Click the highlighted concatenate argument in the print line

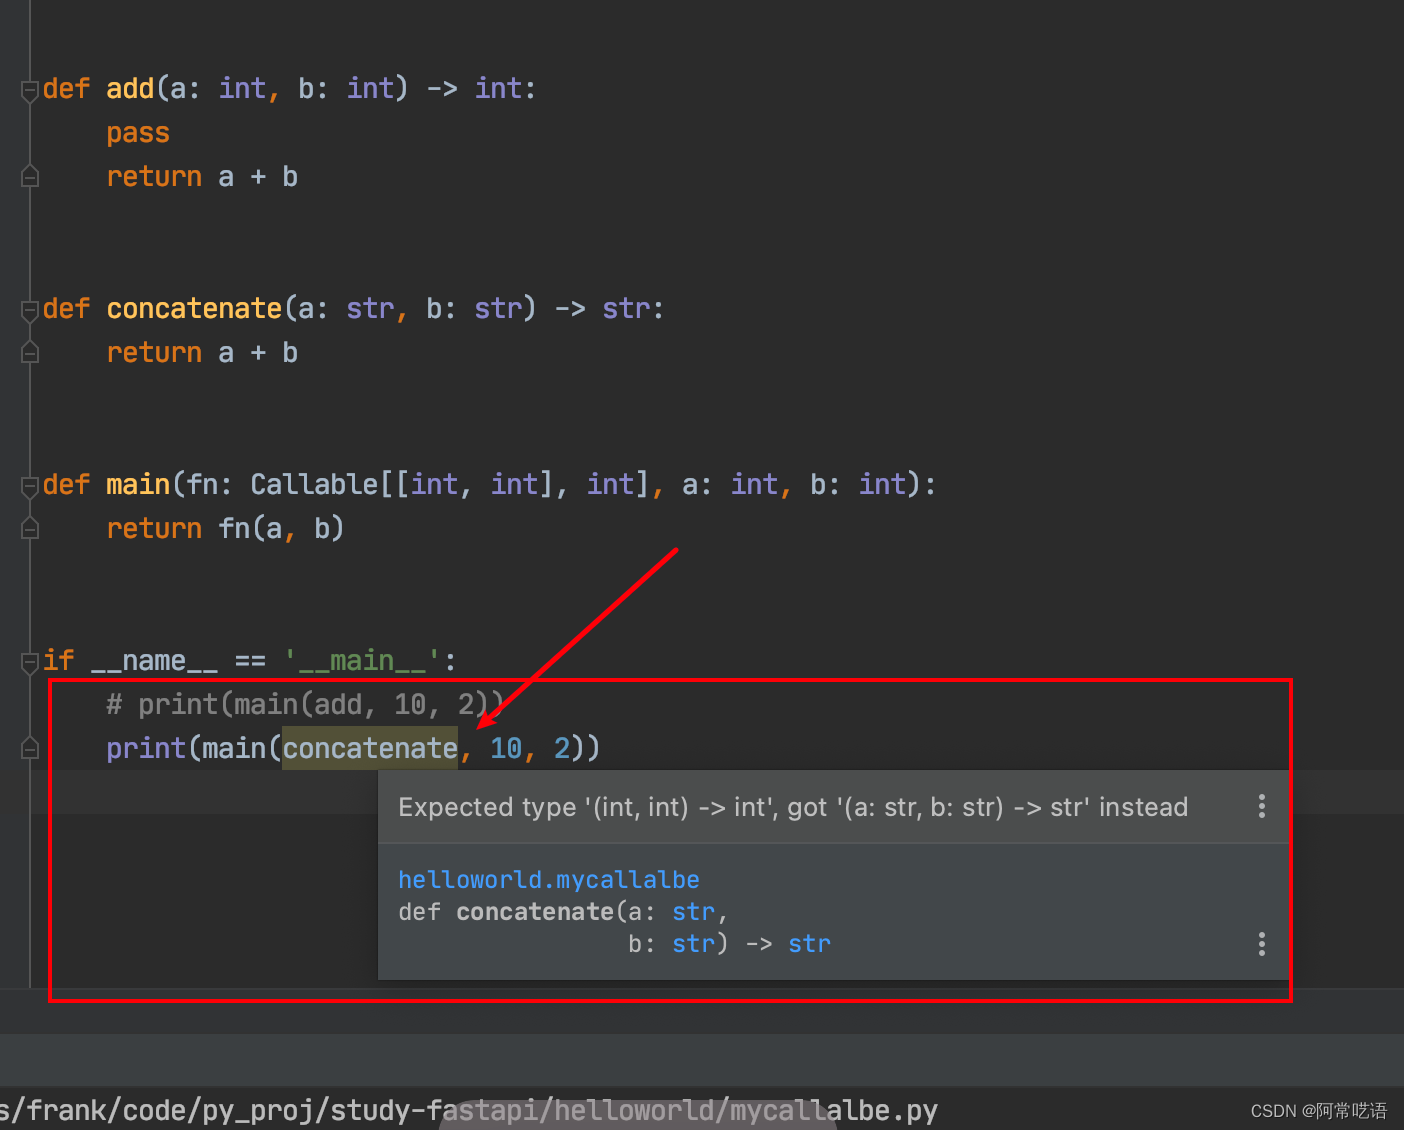[x=370, y=748]
